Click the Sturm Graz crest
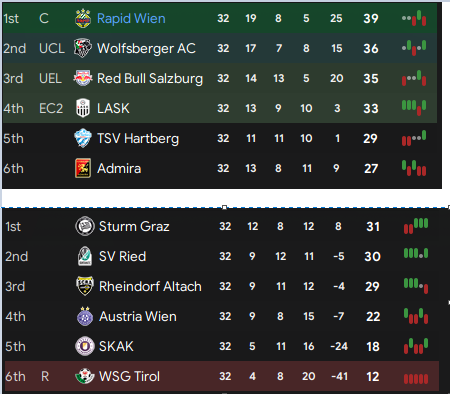Screen dimensions: 450x394 pos(85,226)
